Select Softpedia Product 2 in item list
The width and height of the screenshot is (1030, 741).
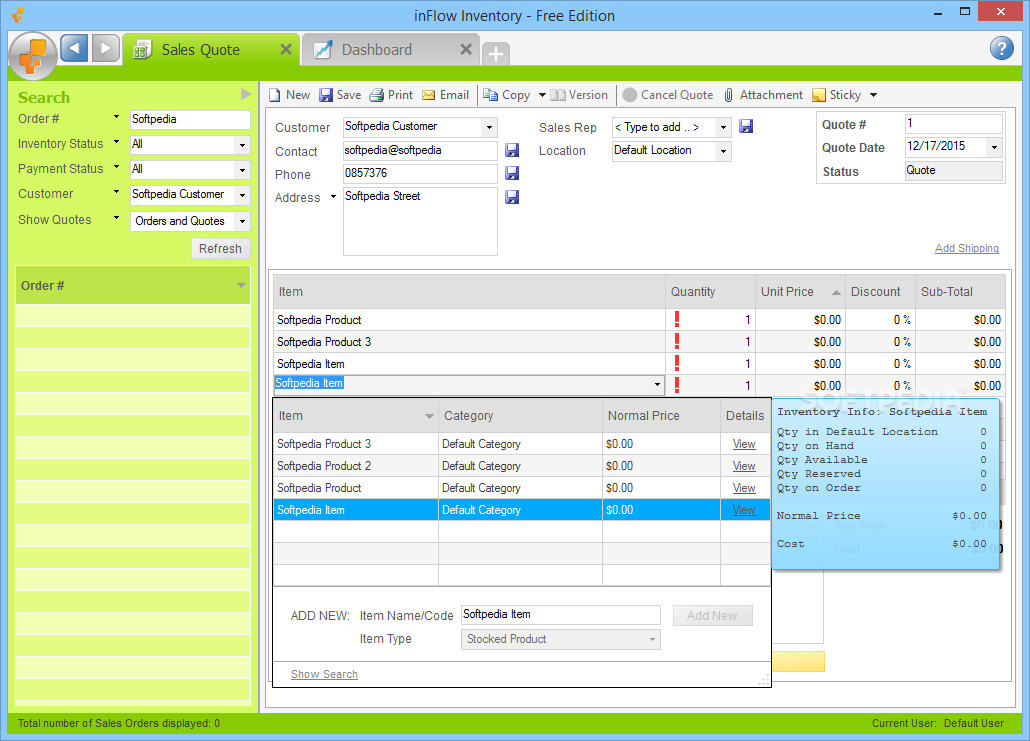tap(355, 466)
